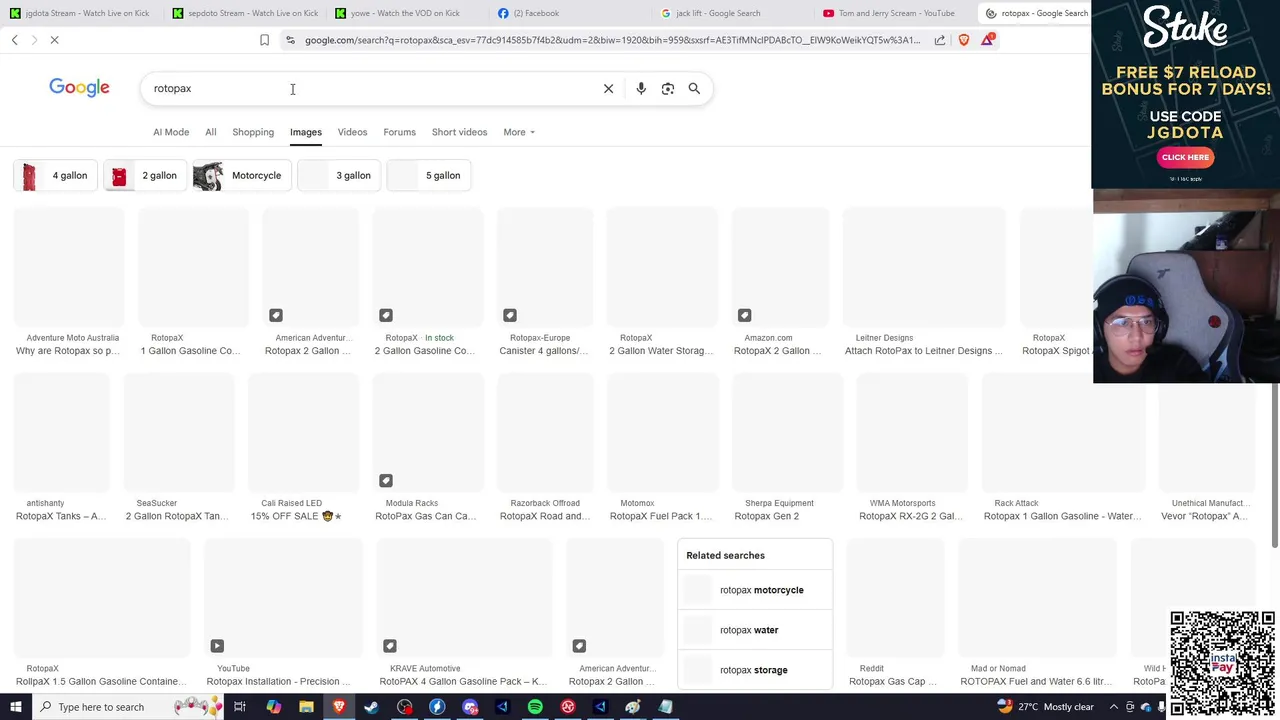Share this page from the address bar
This screenshot has width=1280, height=720.
tap(940, 40)
